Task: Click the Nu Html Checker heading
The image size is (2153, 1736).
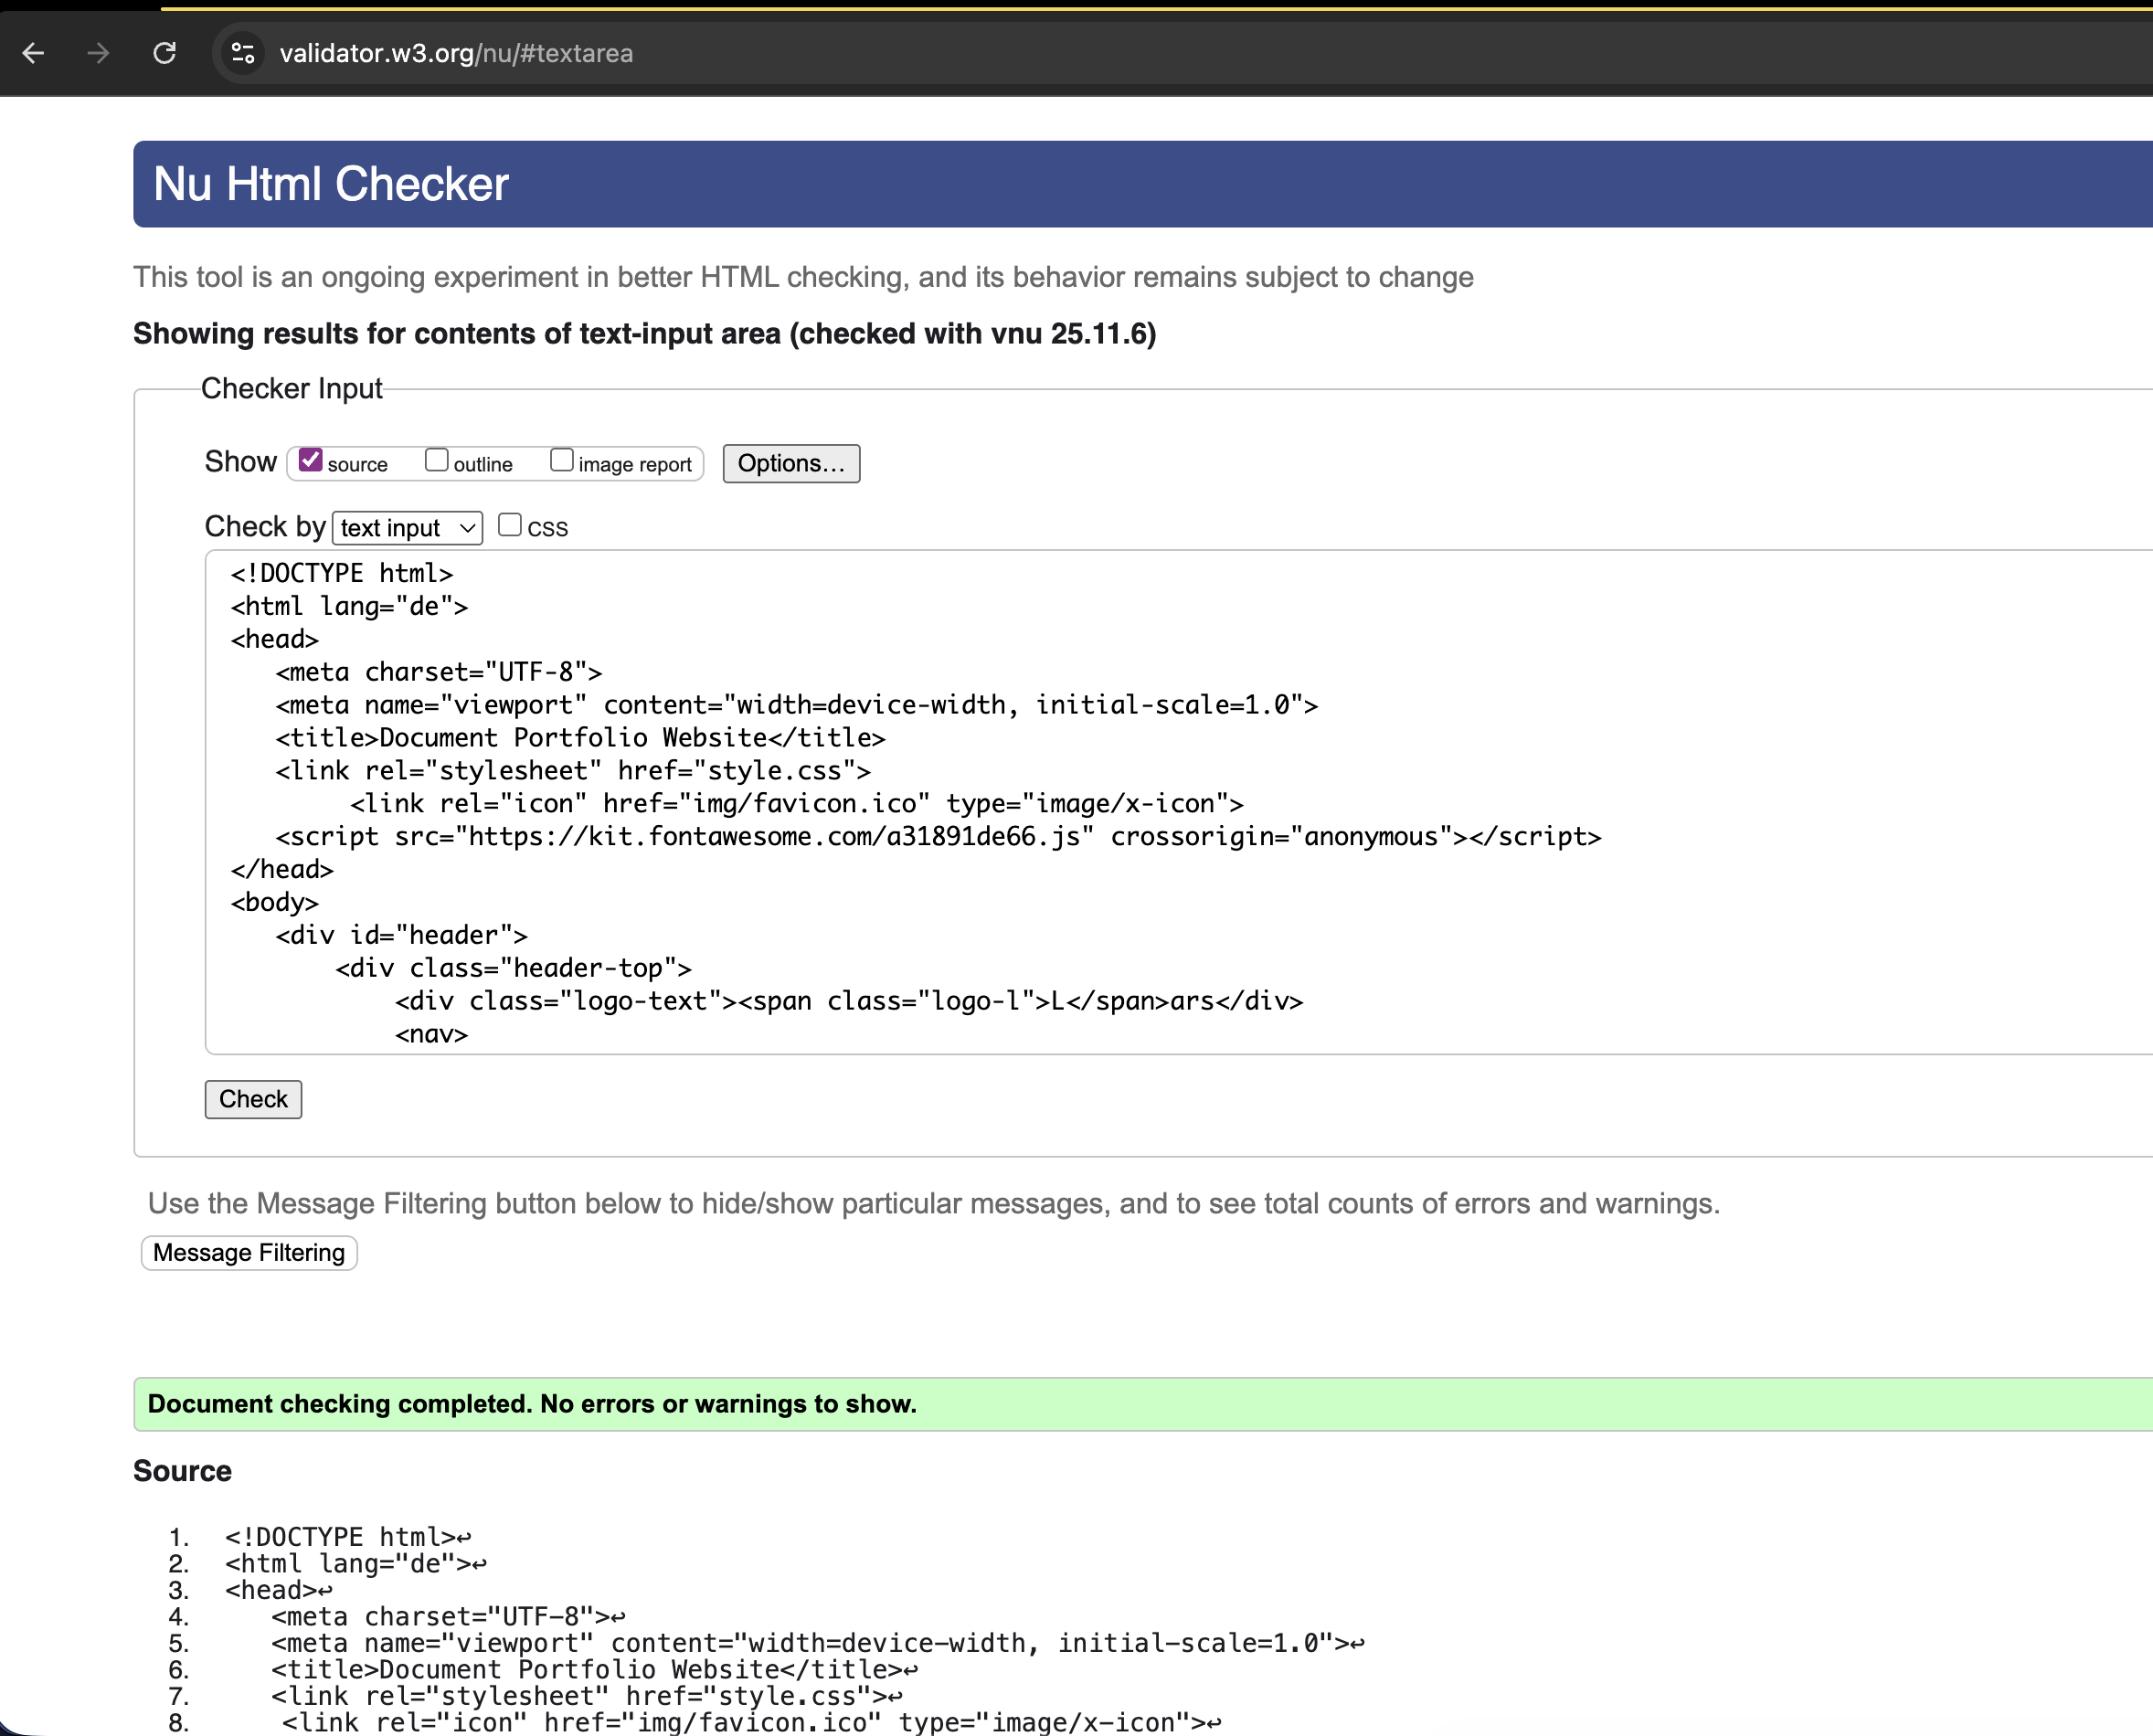Action: click(331, 184)
